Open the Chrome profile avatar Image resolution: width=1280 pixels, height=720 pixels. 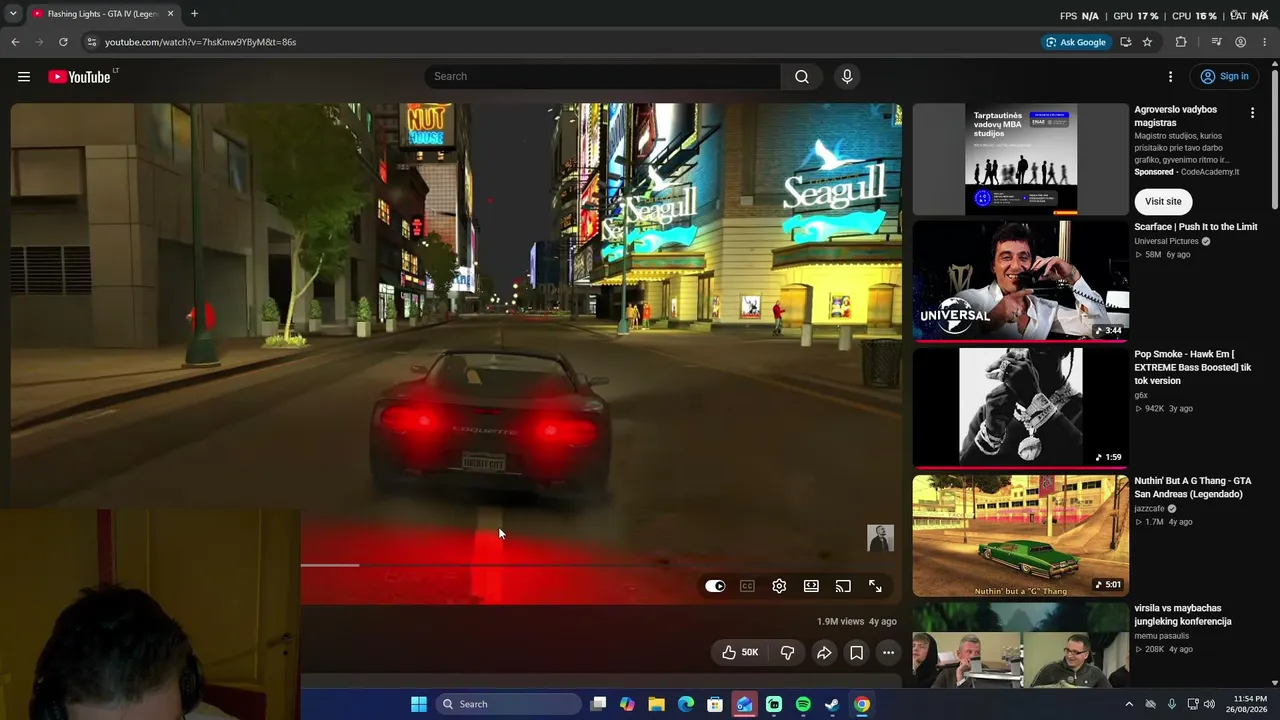click(1241, 42)
